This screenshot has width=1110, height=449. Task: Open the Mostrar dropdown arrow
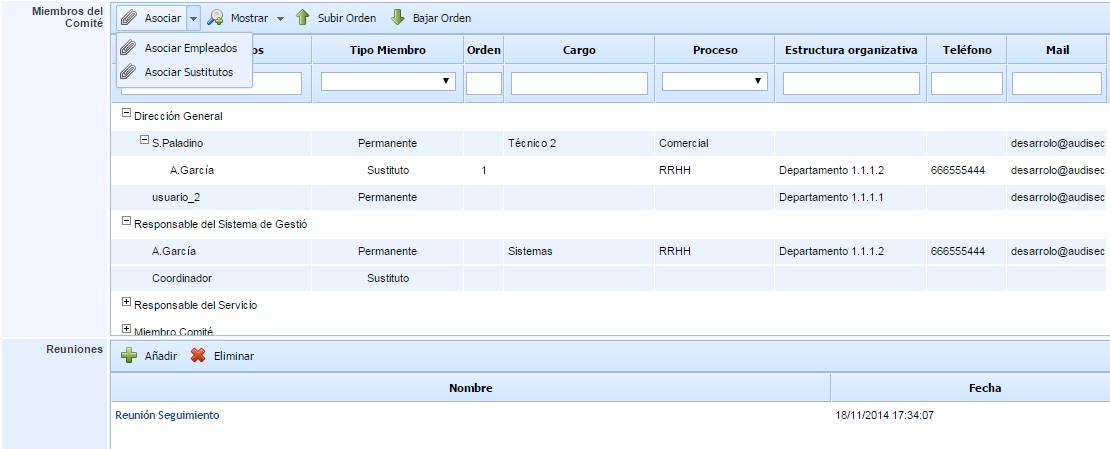(x=280, y=19)
